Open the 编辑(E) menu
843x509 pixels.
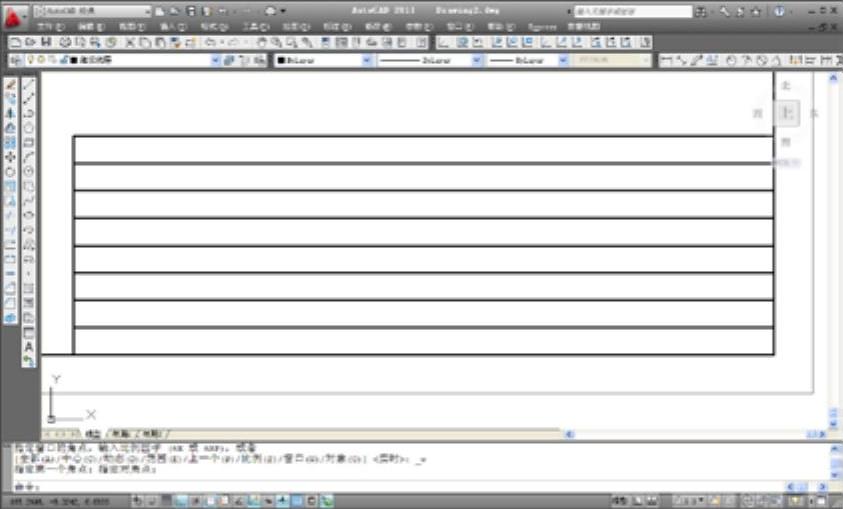click(91, 26)
